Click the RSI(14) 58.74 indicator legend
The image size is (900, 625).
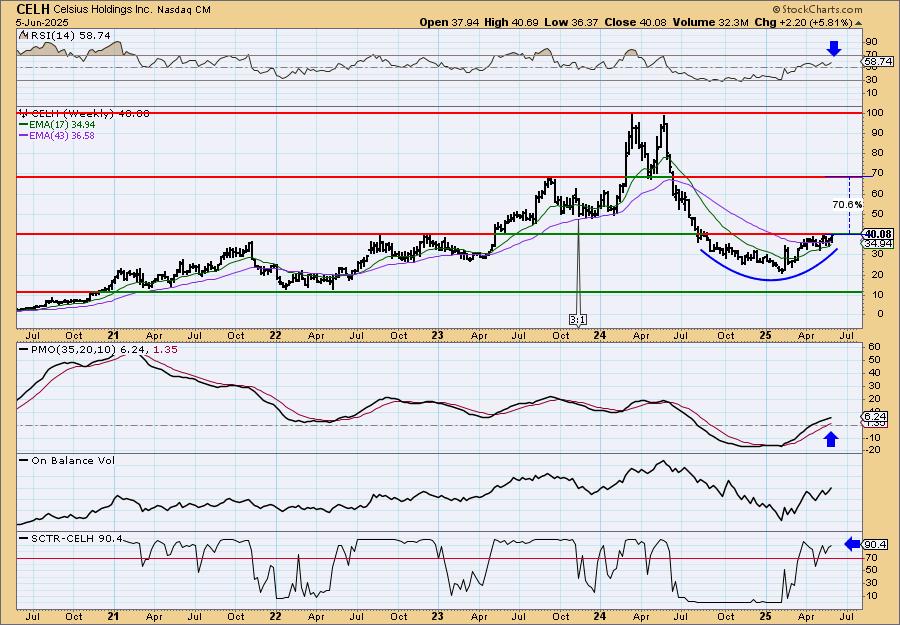point(65,34)
